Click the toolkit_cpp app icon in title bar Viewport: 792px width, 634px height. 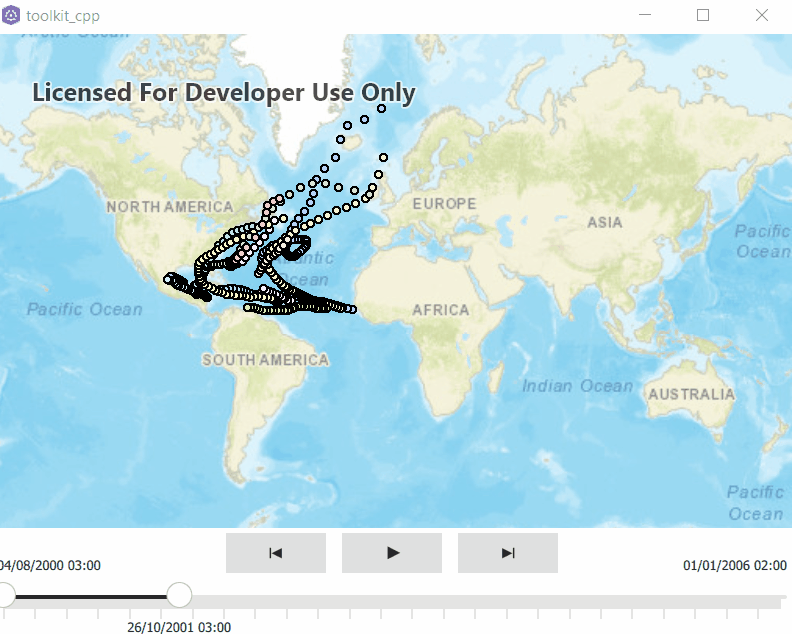pyautogui.click(x=11, y=16)
